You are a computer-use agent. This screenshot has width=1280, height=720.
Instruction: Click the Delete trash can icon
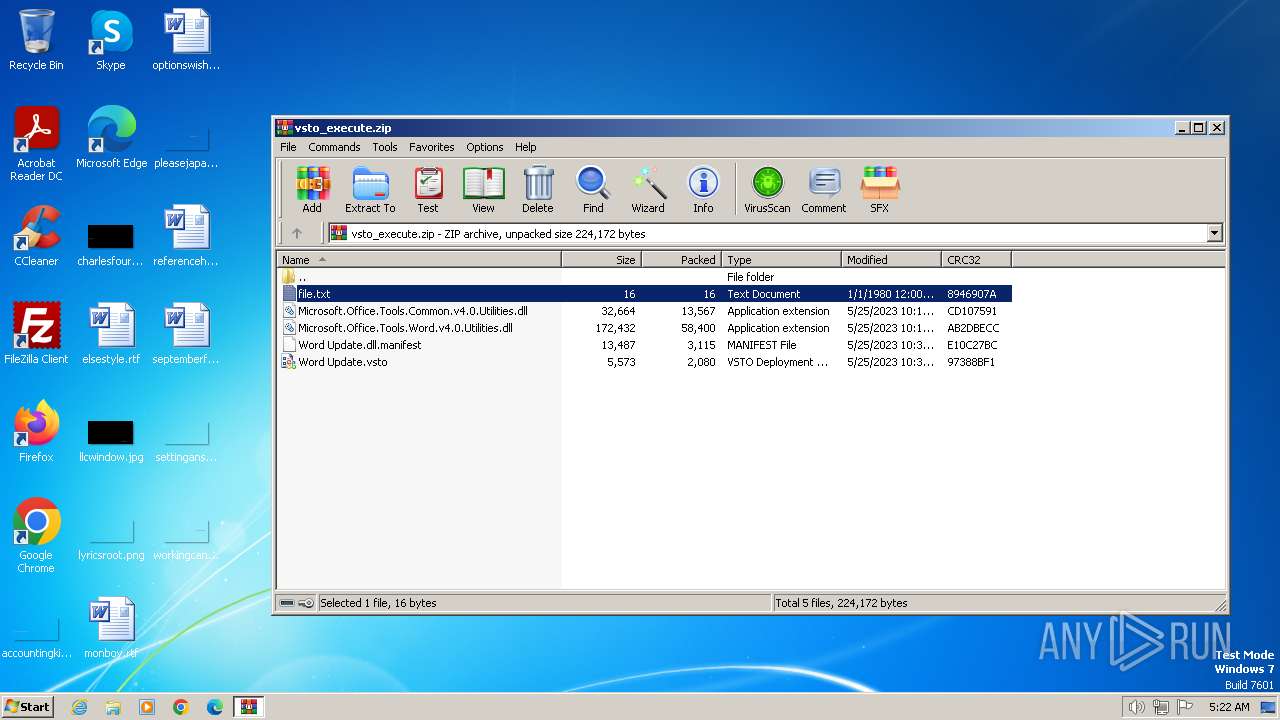point(538,190)
